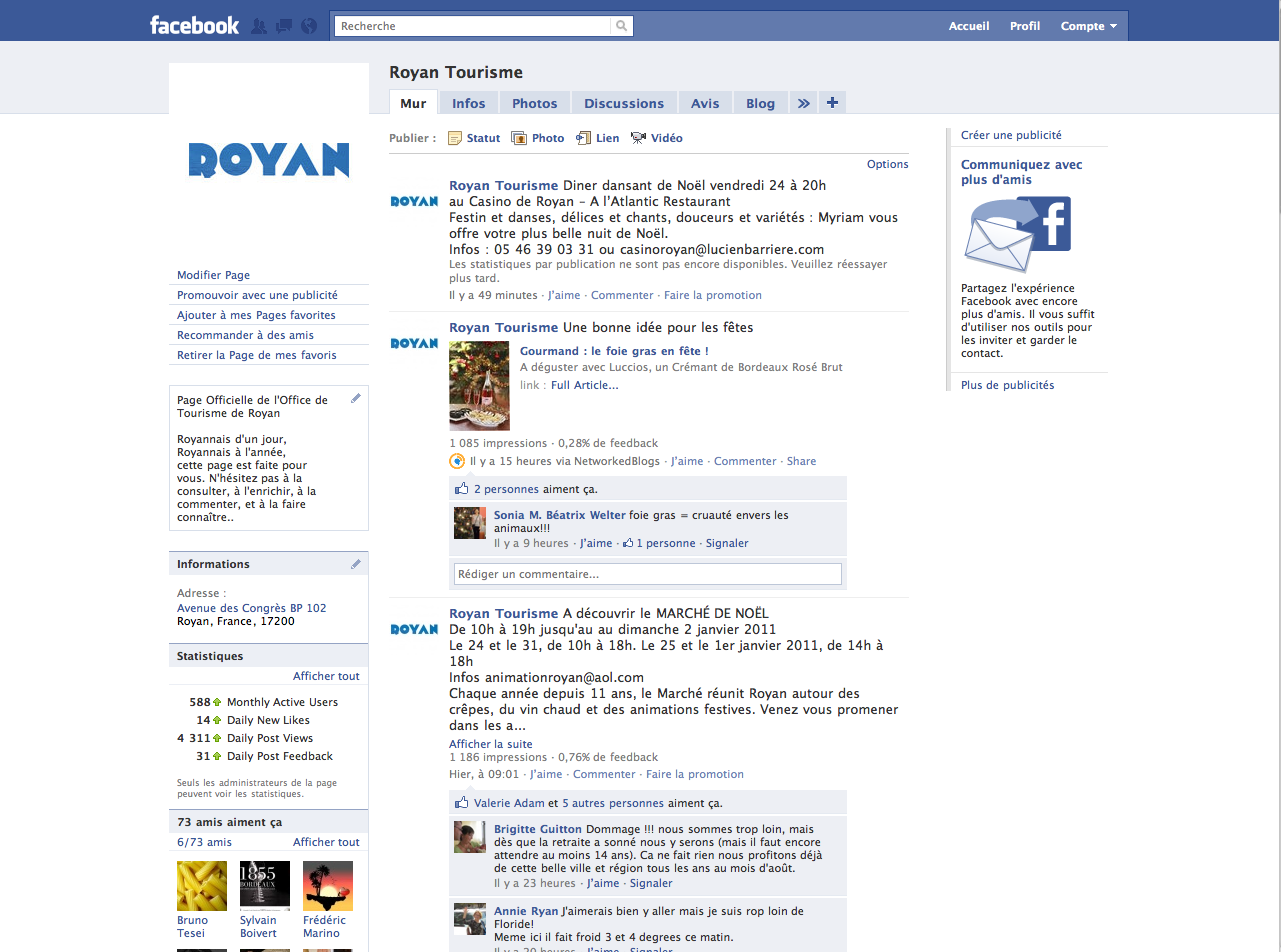Viewport: 1281px width, 952px height.
Task: Open notifications globe icon
Action: click(309, 26)
